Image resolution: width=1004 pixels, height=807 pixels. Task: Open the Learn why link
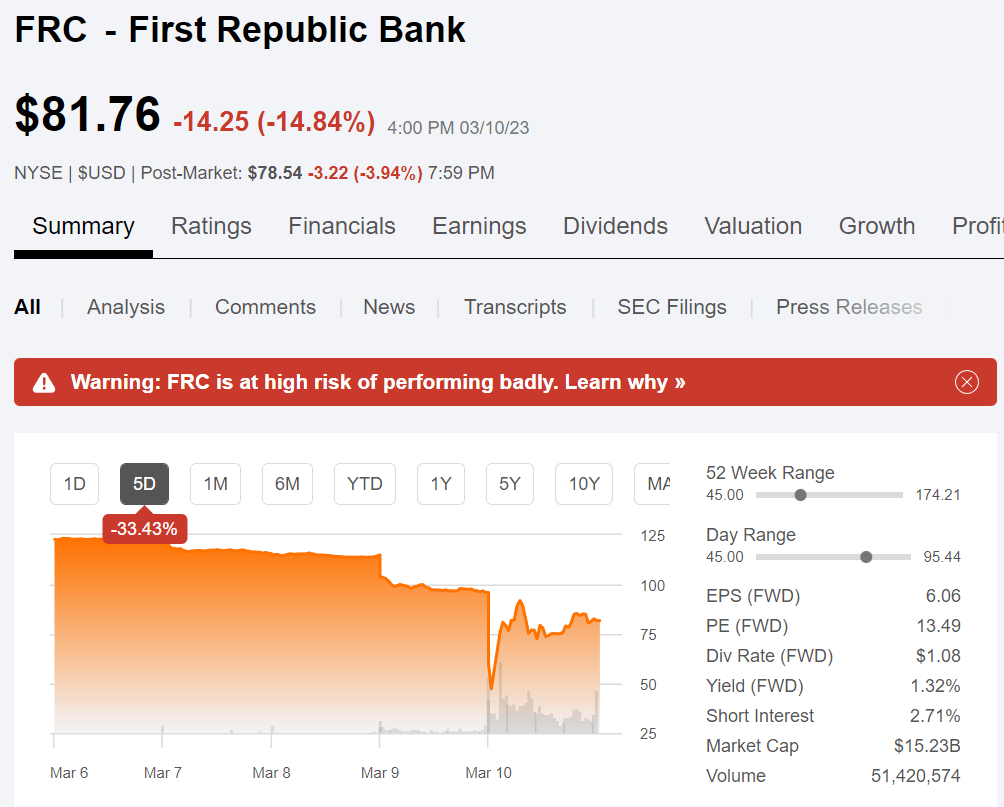click(625, 382)
